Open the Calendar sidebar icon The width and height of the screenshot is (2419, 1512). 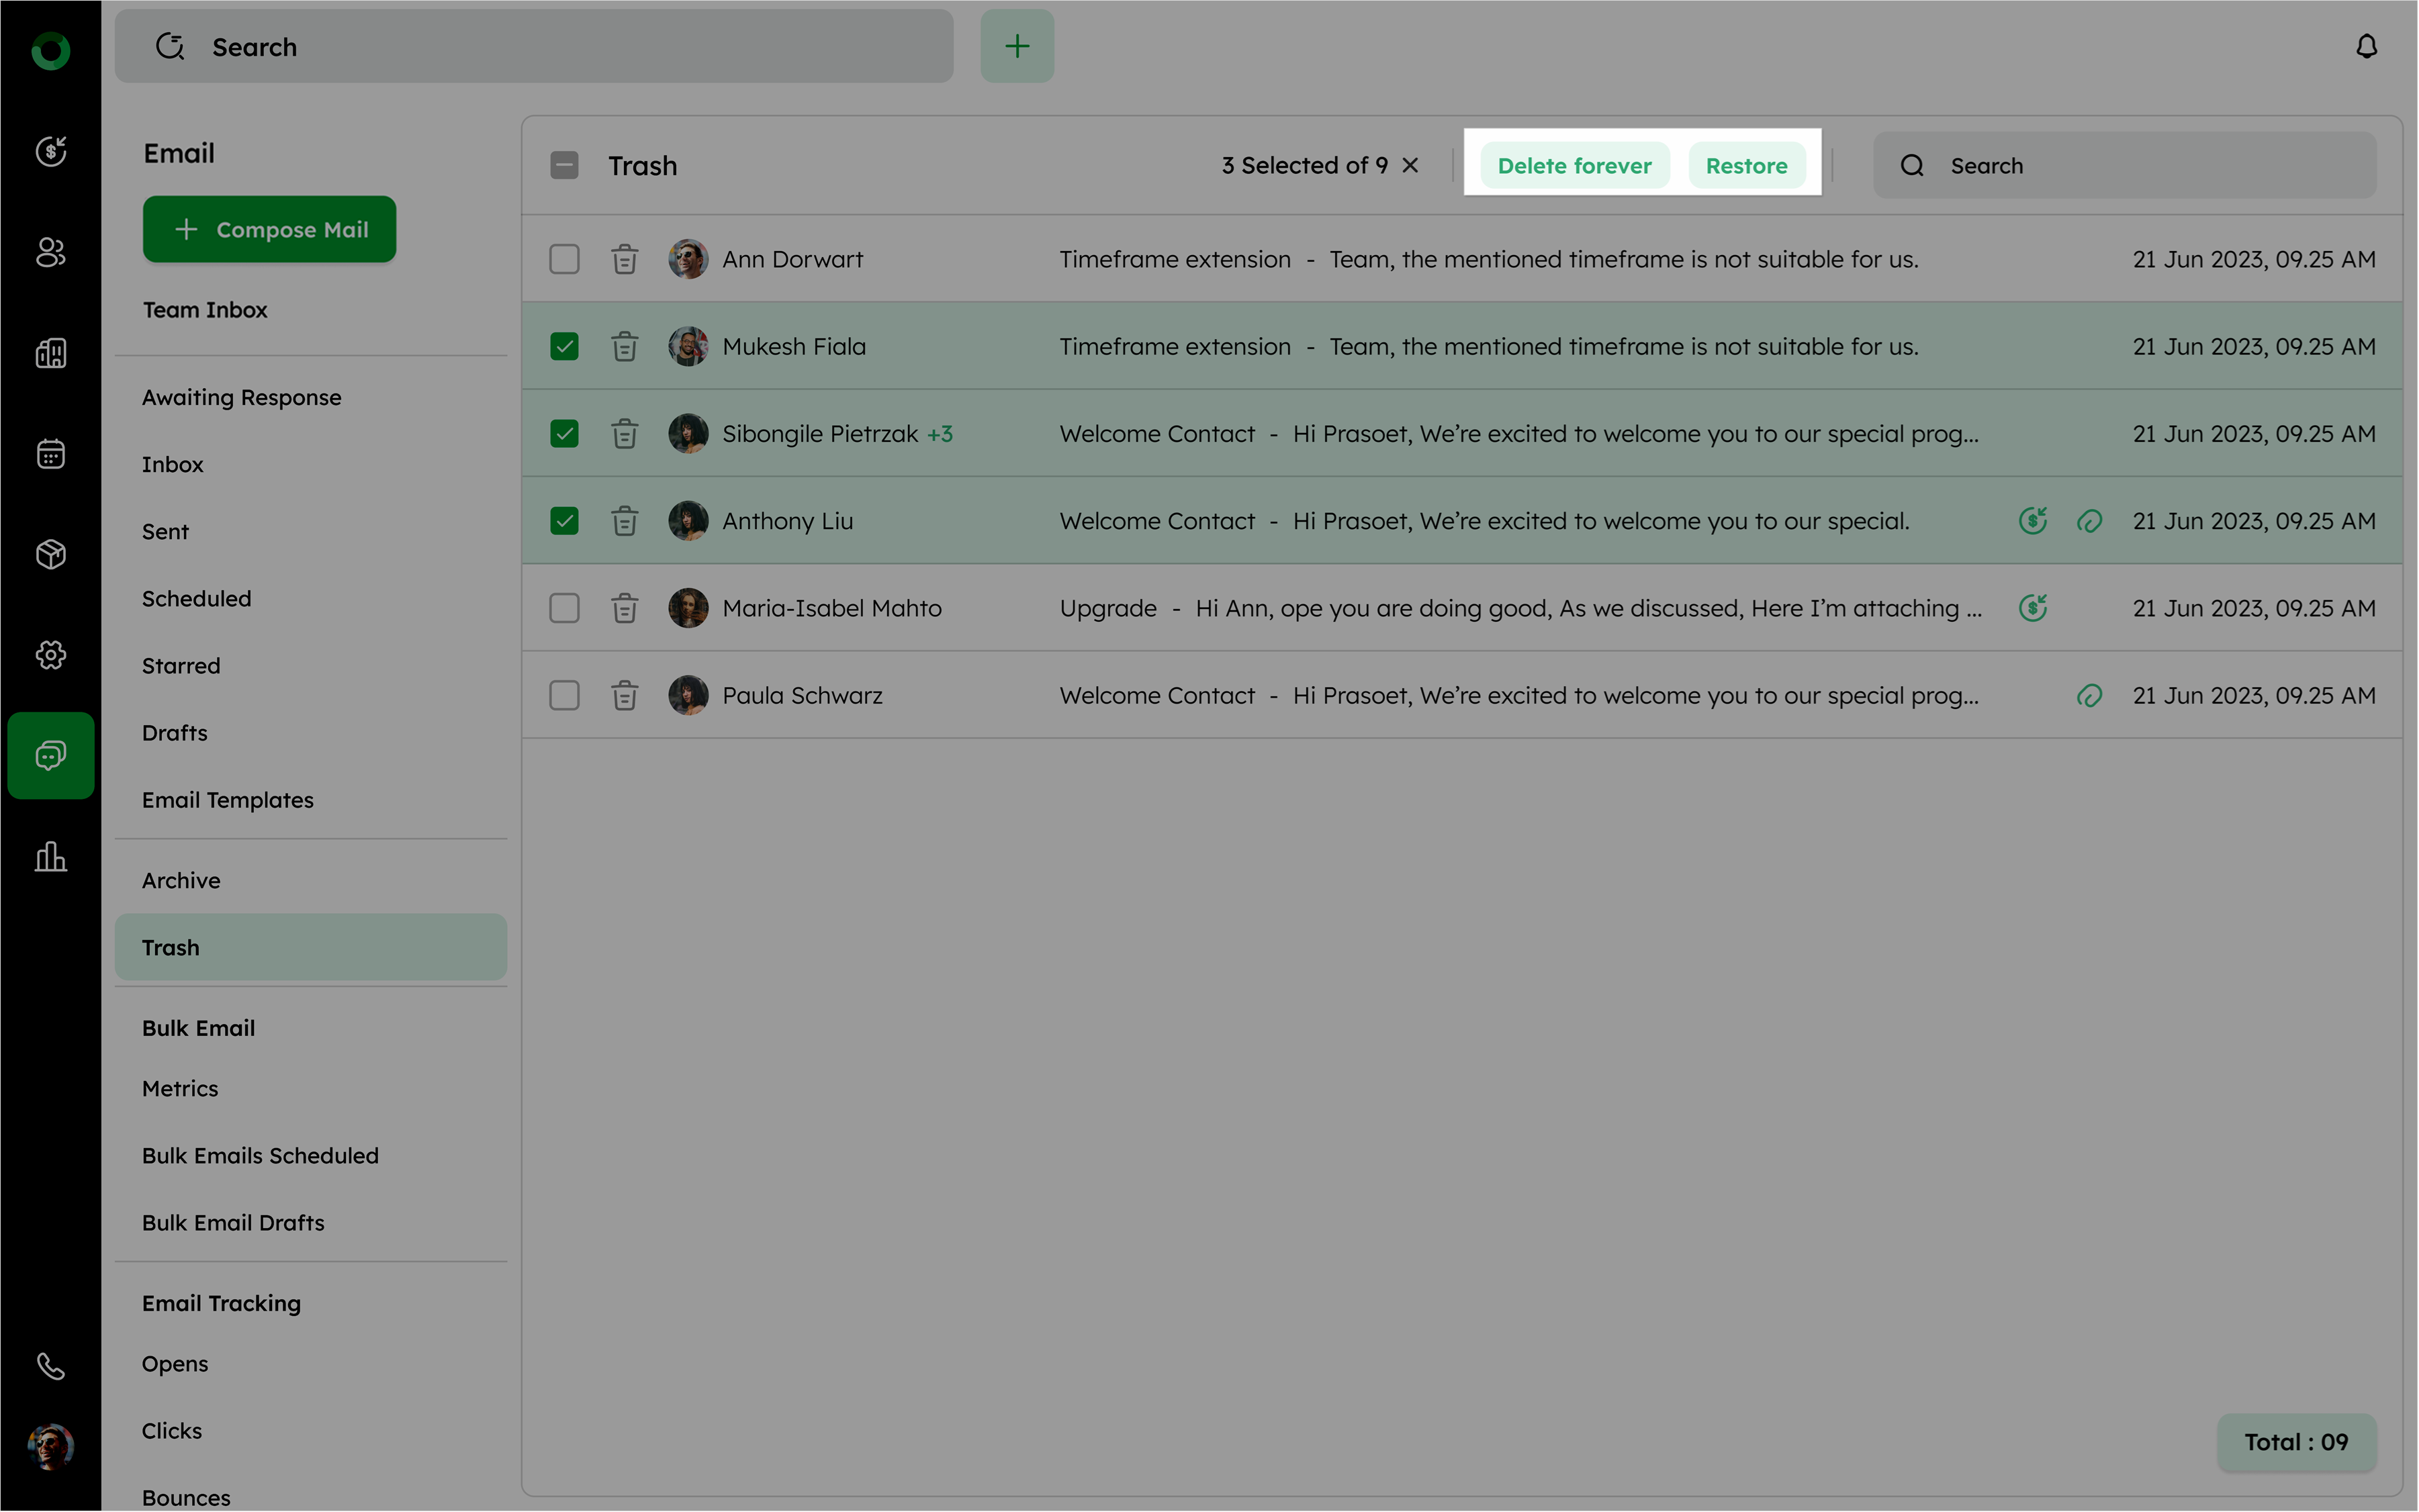coord(50,454)
